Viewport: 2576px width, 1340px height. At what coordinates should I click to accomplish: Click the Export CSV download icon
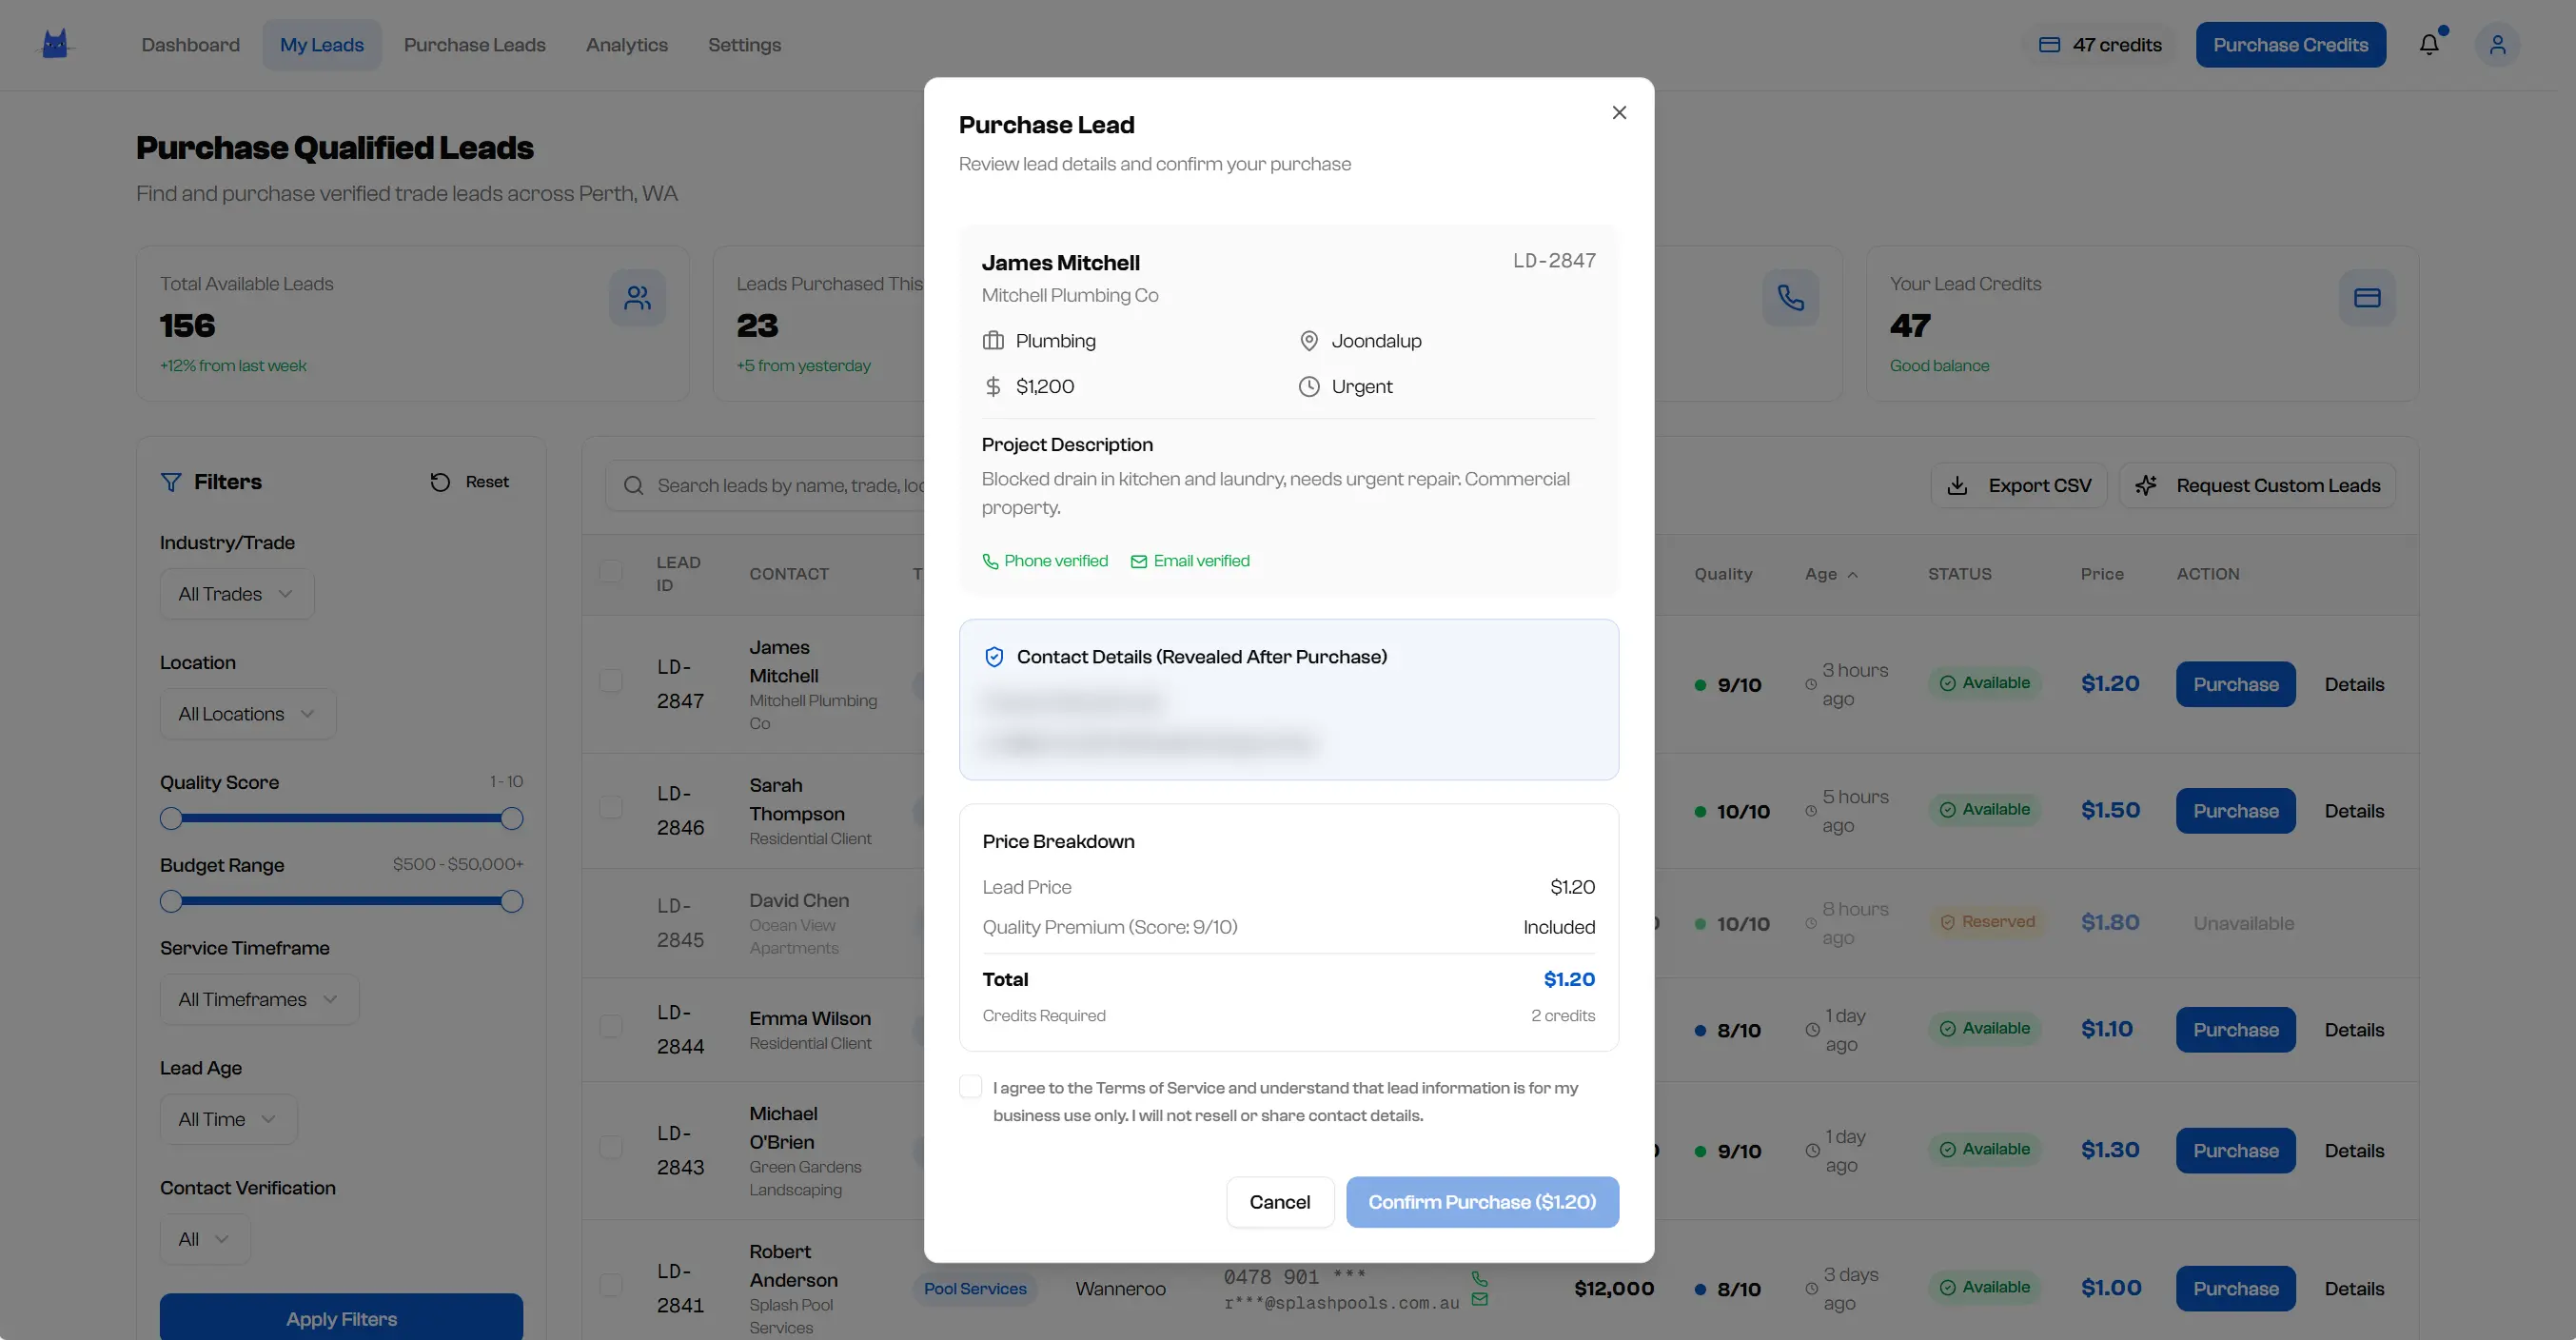pyautogui.click(x=1957, y=486)
